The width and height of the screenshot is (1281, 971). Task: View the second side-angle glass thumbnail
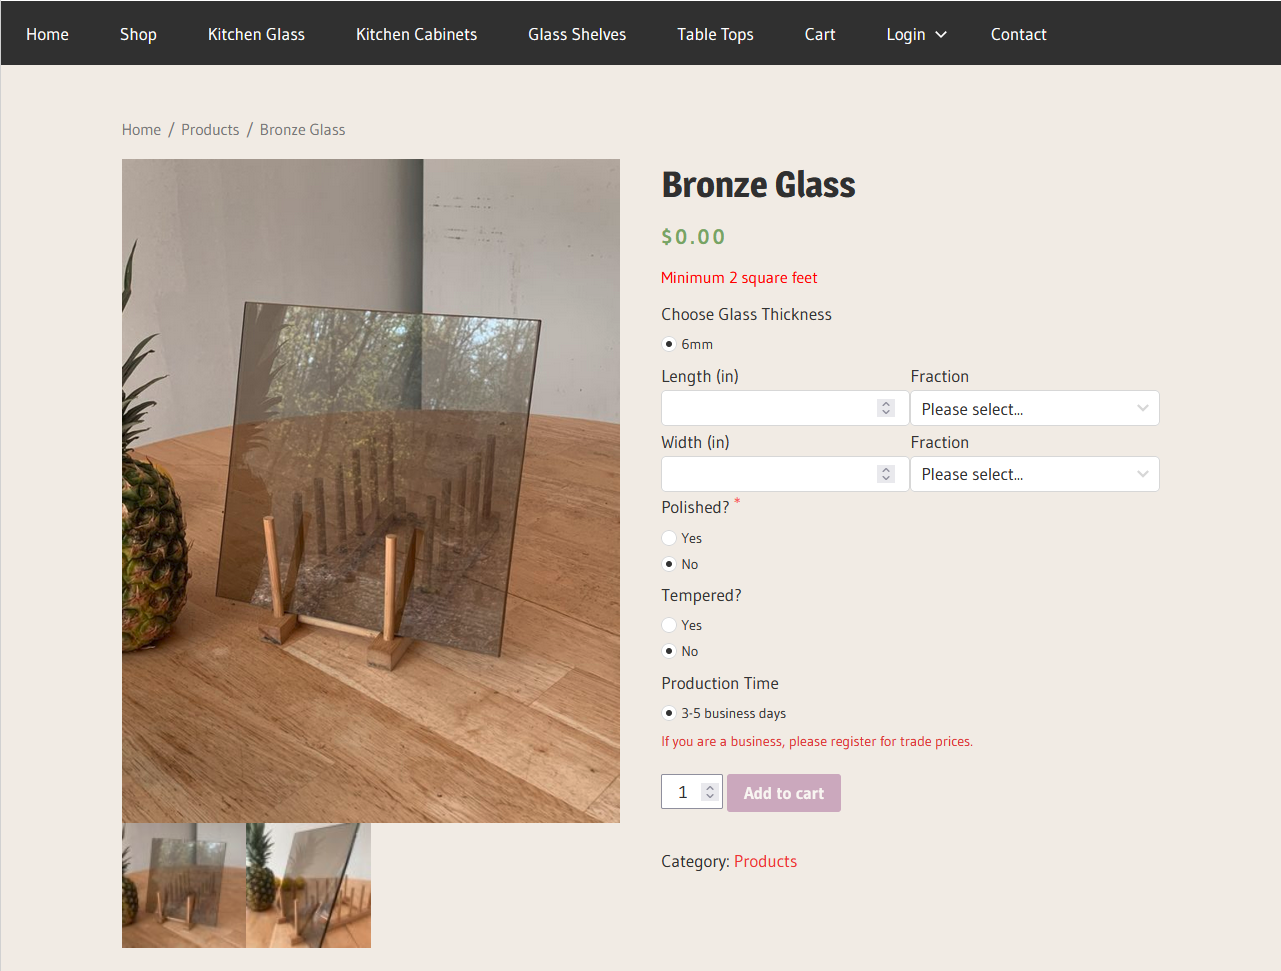(309, 885)
